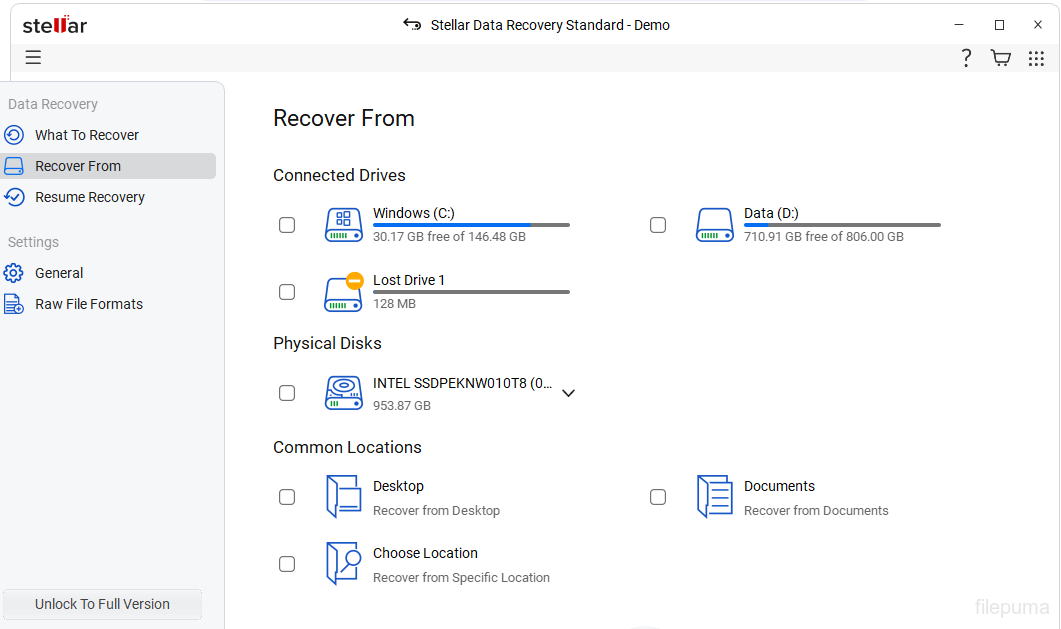
Task: Open the hamburger menu
Action: pyautogui.click(x=33, y=57)
